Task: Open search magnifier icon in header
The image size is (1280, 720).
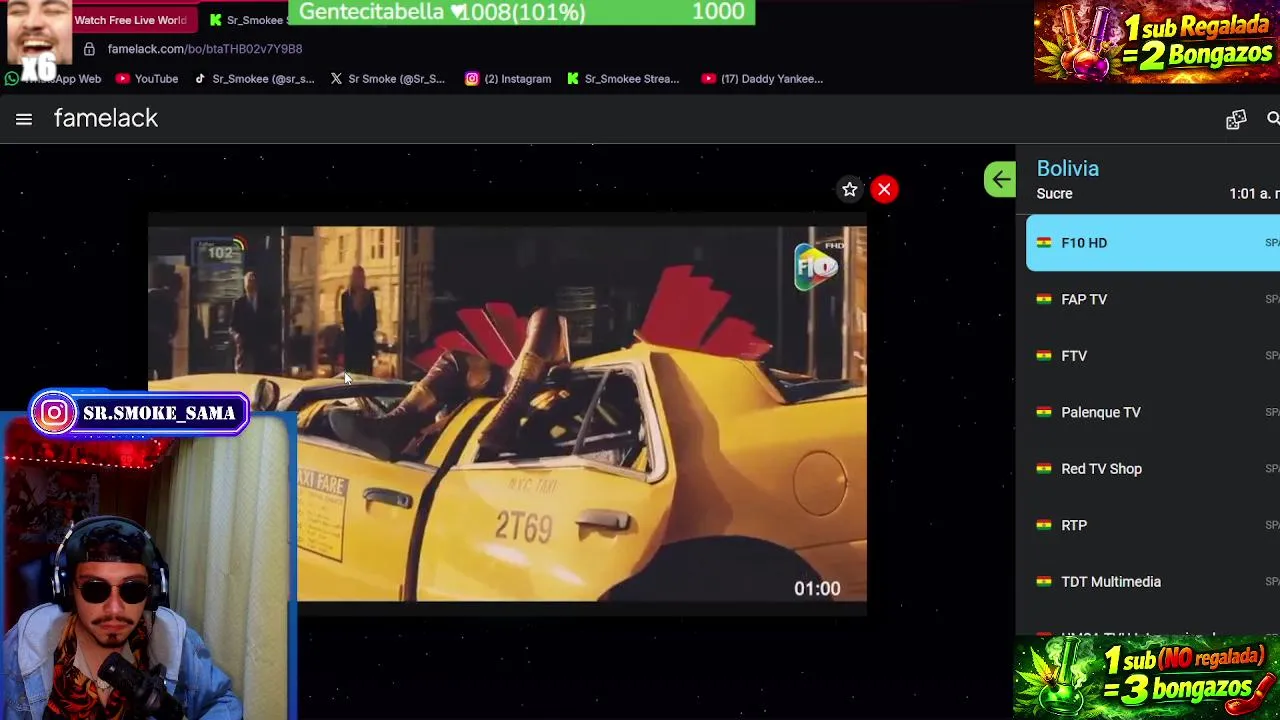Action: 1273,119
